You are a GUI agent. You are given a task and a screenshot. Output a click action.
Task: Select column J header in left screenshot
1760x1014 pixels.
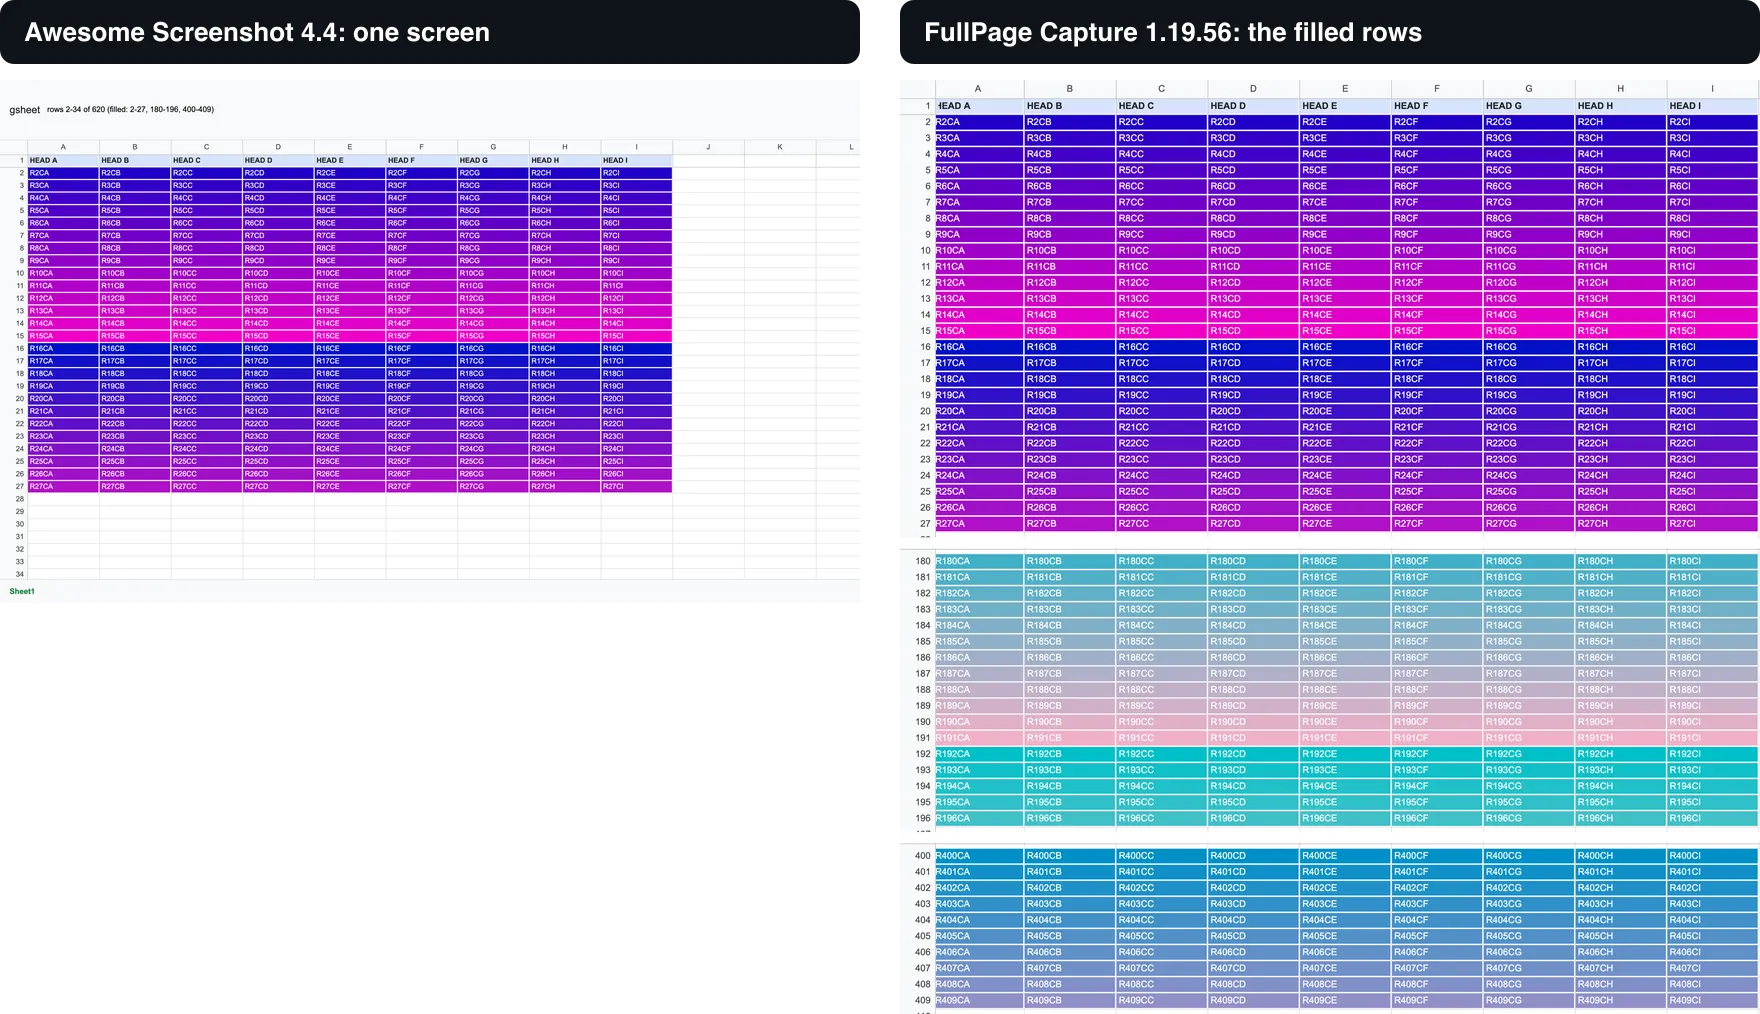point(708,147)
